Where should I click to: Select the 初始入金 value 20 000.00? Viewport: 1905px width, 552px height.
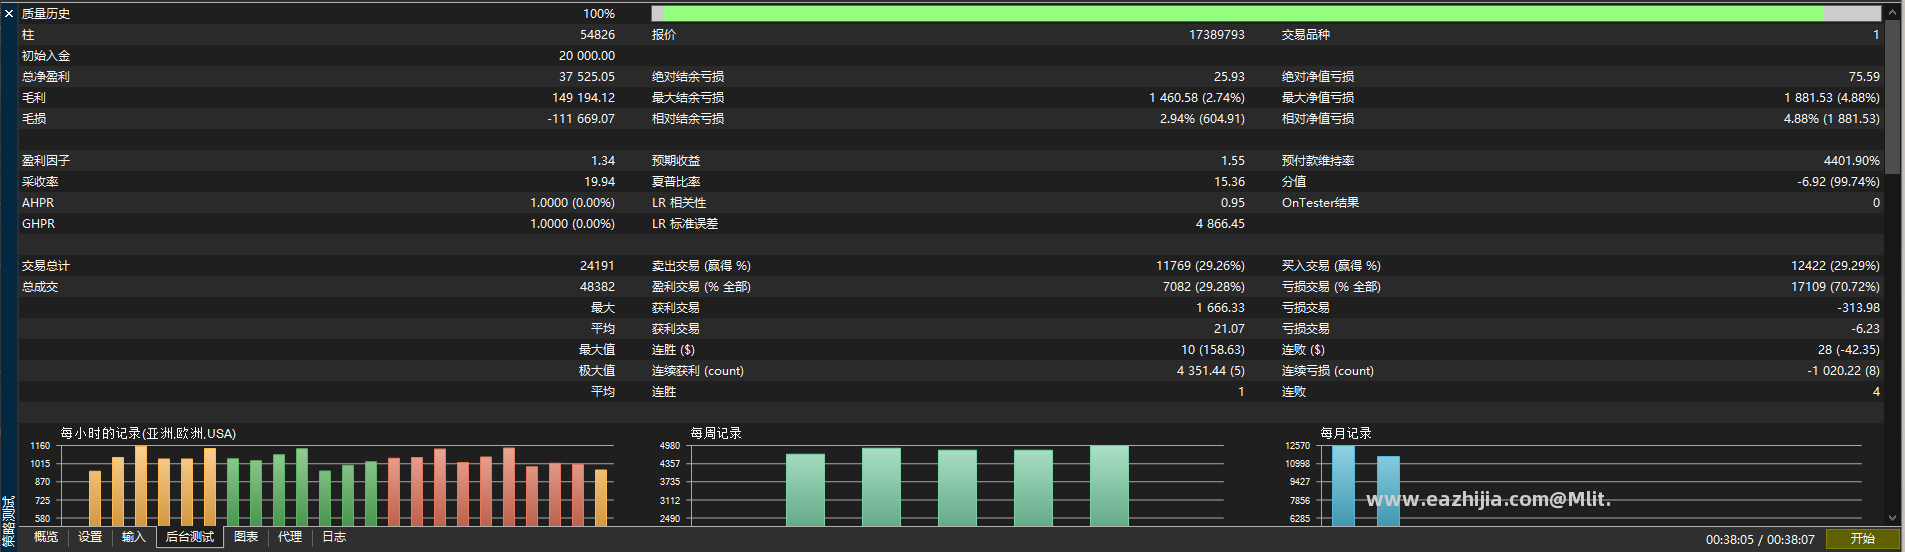[587, 56]
